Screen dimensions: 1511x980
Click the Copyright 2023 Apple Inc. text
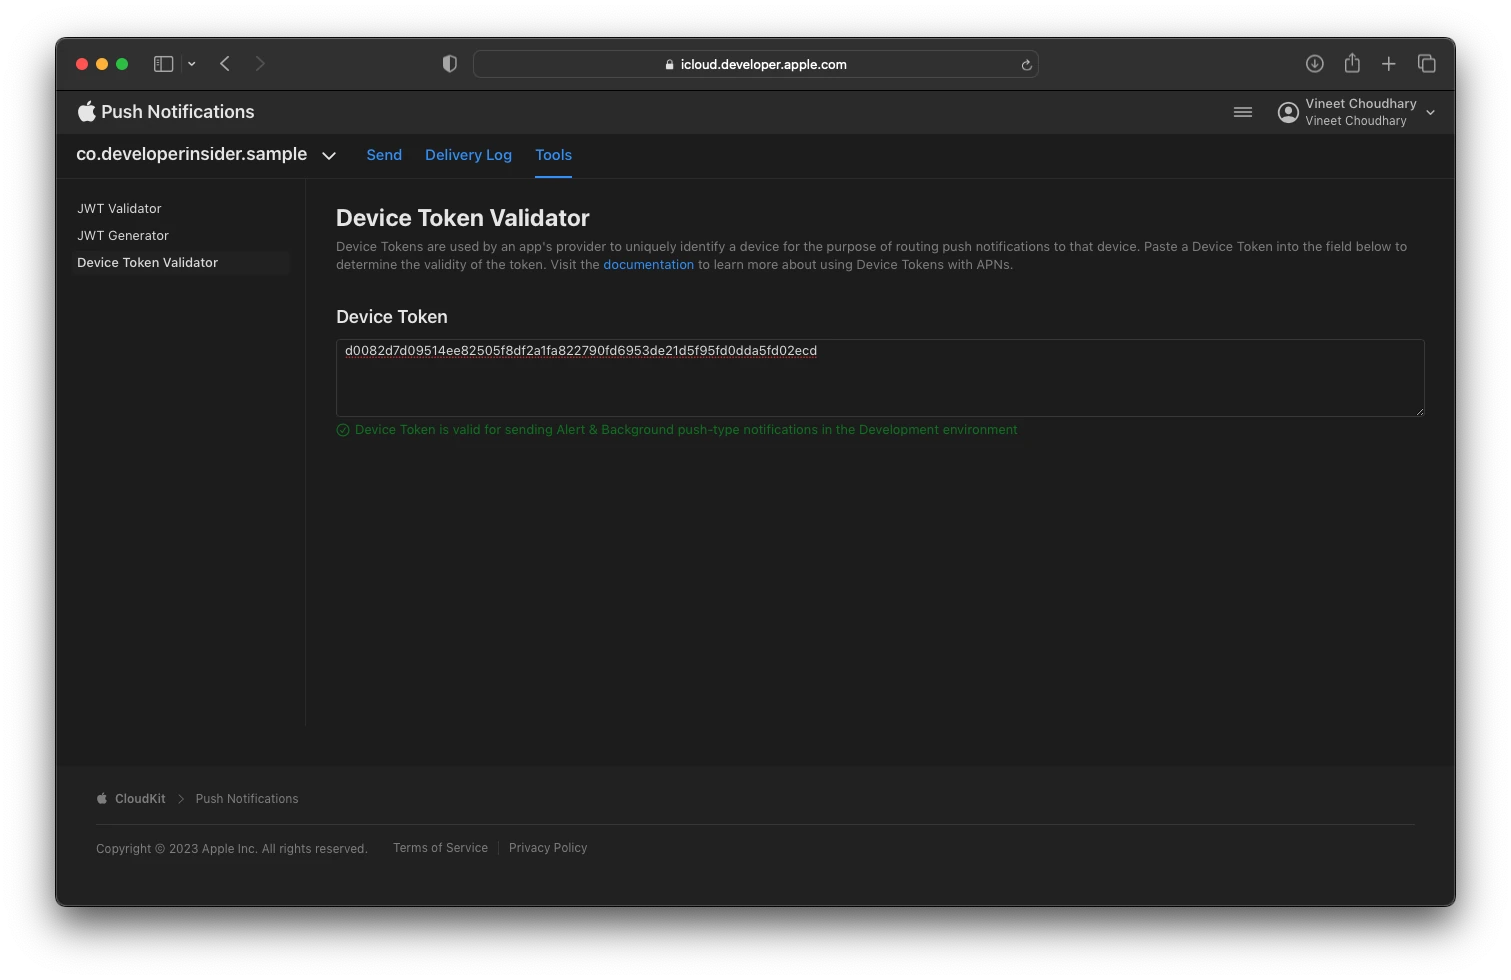click(x=232, y=849)
